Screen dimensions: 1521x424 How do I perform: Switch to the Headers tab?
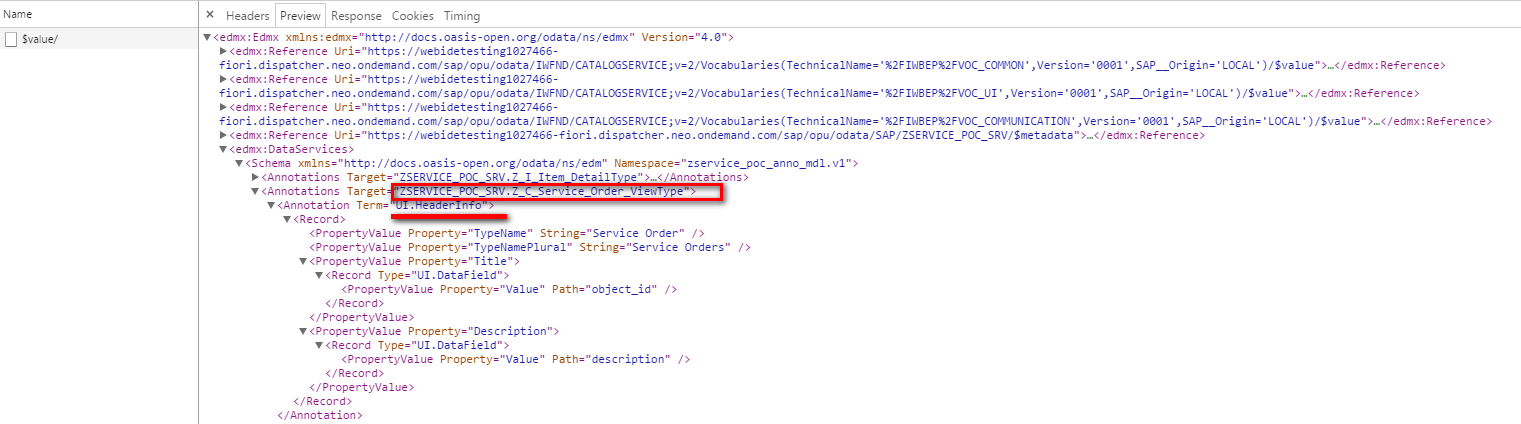[247, 16]
